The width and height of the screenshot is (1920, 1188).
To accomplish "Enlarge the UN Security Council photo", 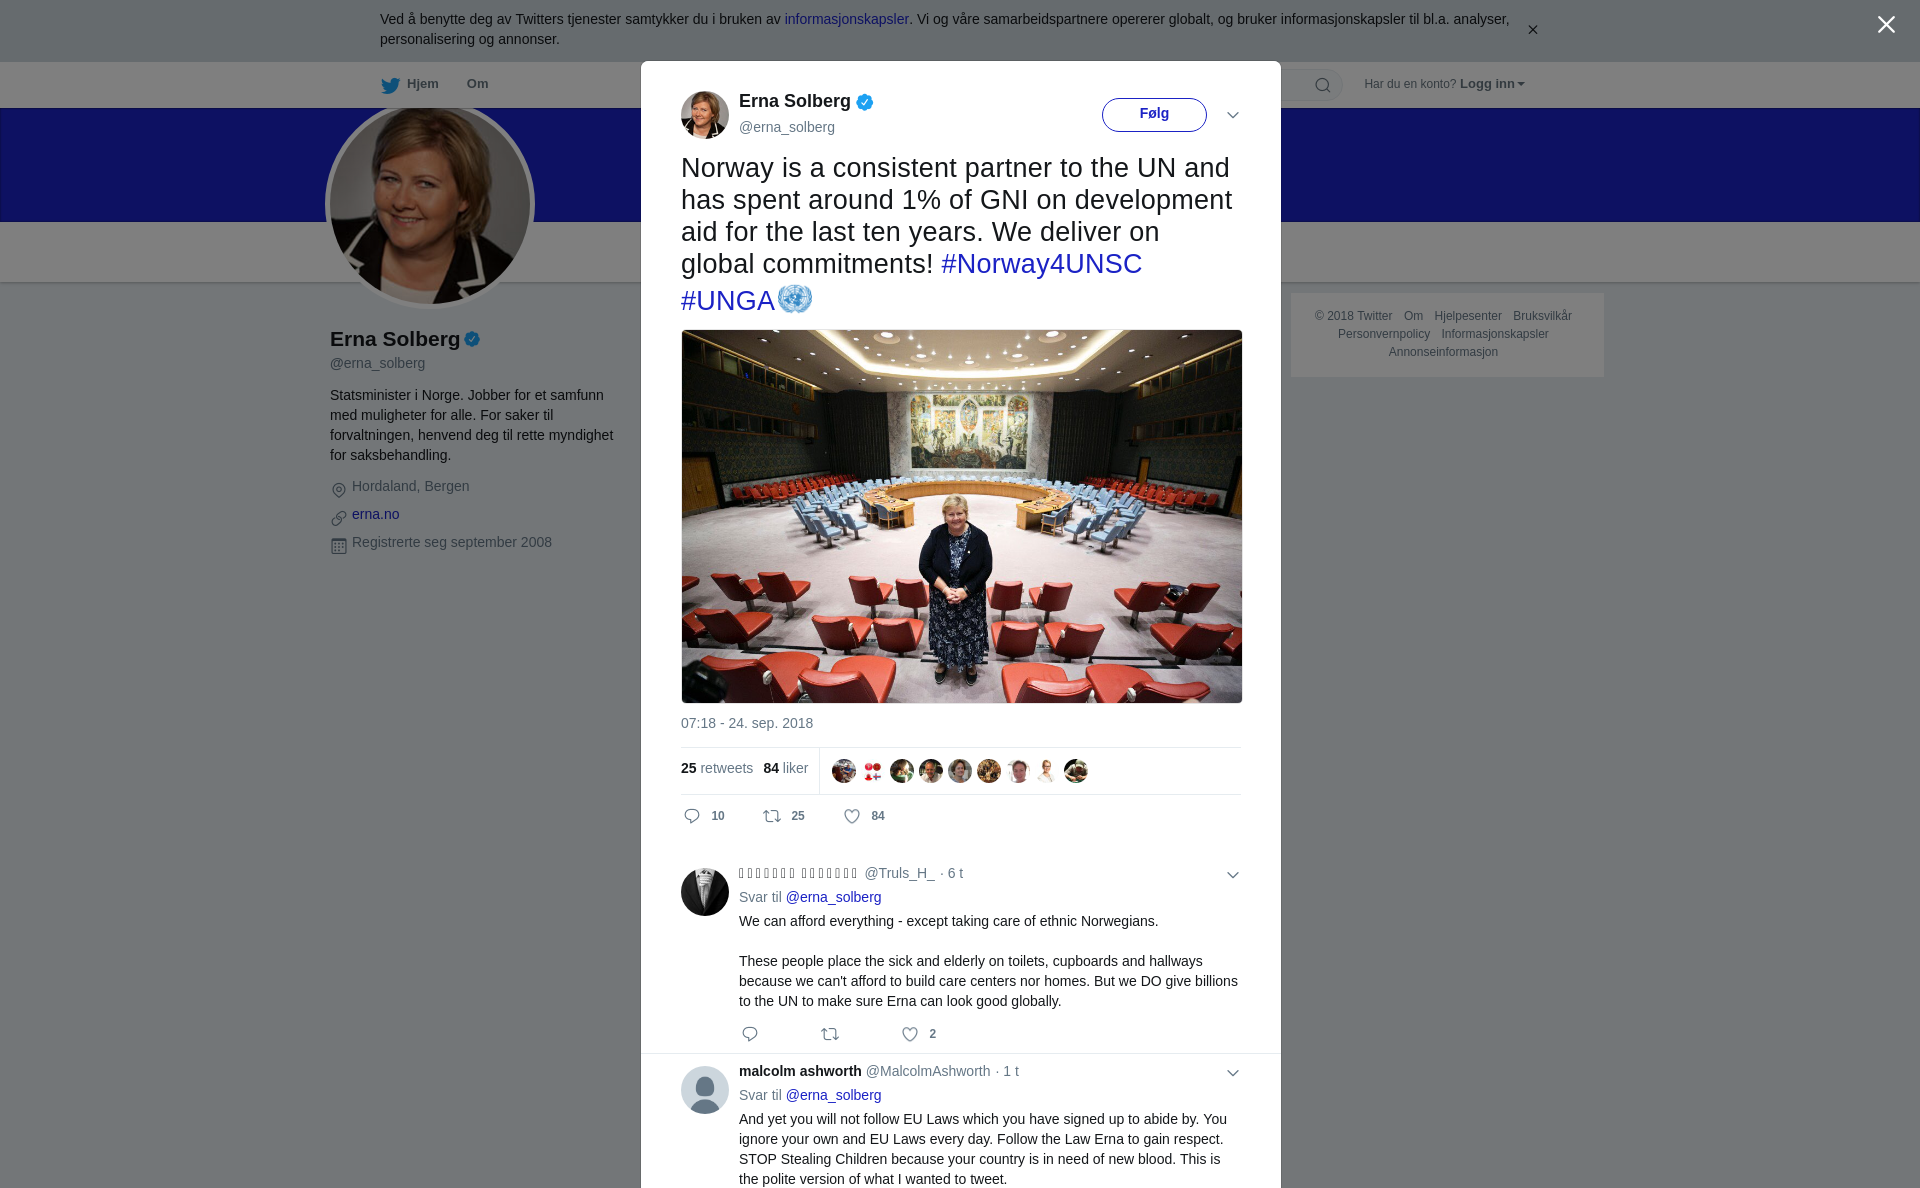I will click(962, 516).
